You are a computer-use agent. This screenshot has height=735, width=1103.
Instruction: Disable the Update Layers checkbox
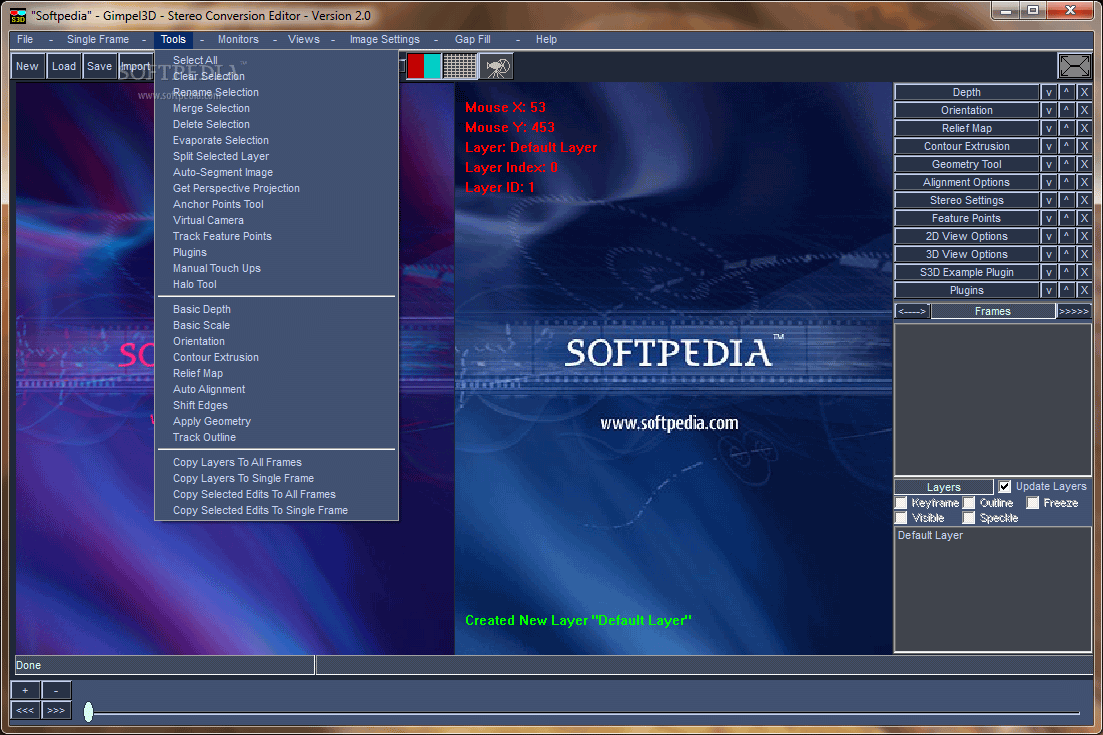(x=1005, y=487)
